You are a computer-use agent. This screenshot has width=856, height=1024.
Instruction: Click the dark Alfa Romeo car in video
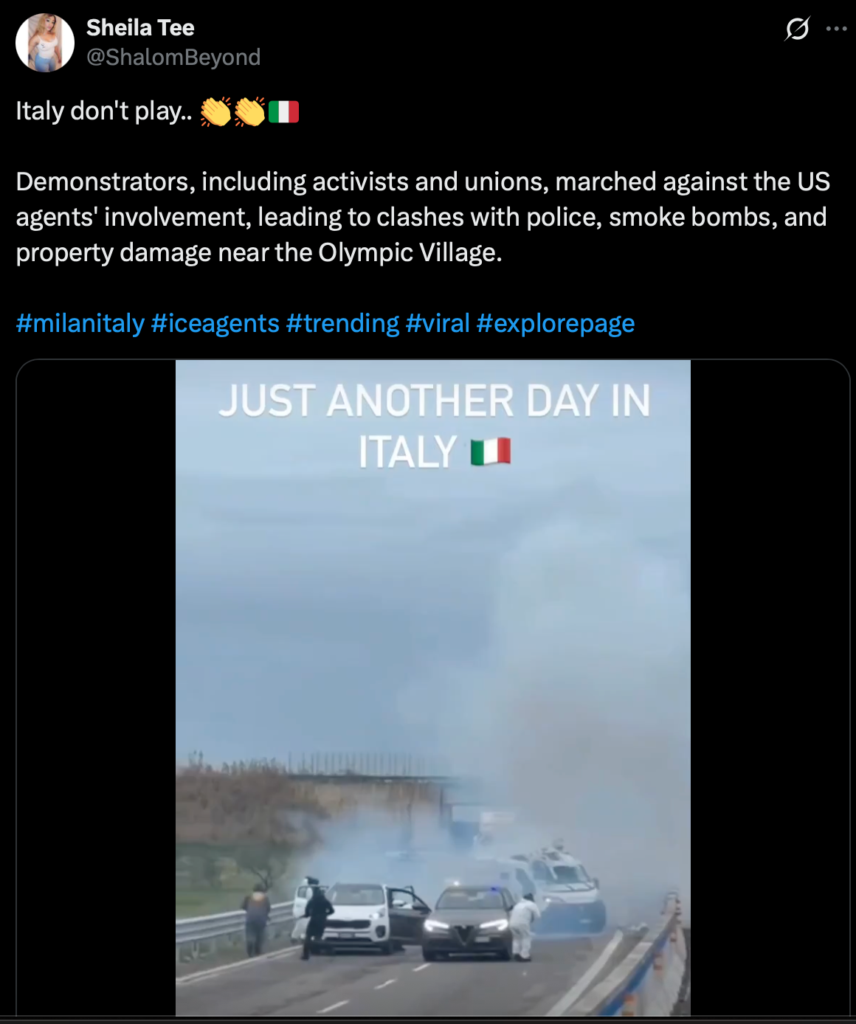point(468,924)
